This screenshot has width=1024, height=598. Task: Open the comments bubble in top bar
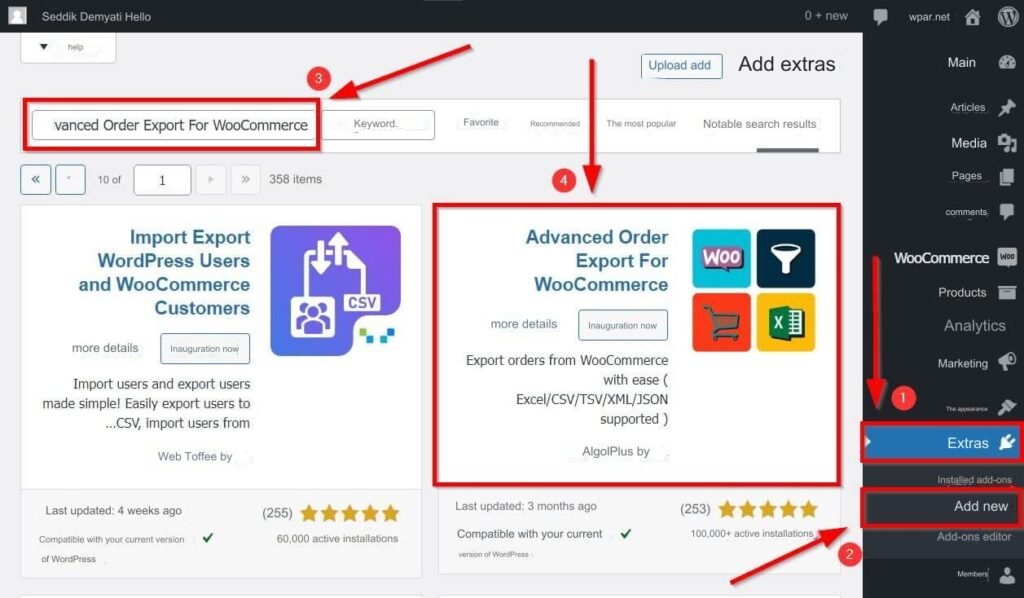tap(880, 17)
